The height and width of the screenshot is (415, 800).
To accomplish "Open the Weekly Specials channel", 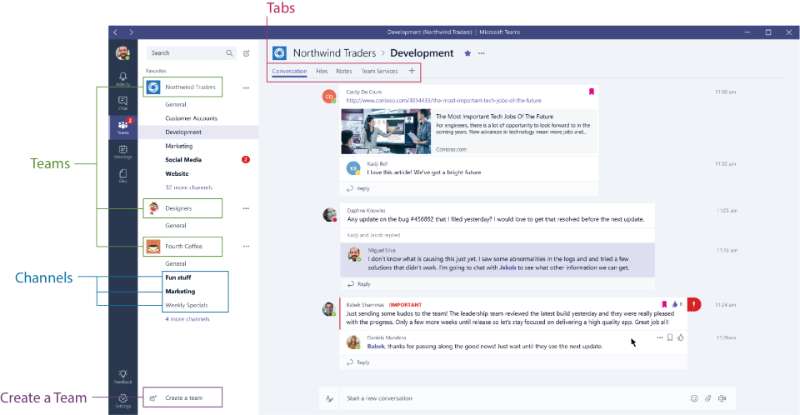I will coord(186,305).
